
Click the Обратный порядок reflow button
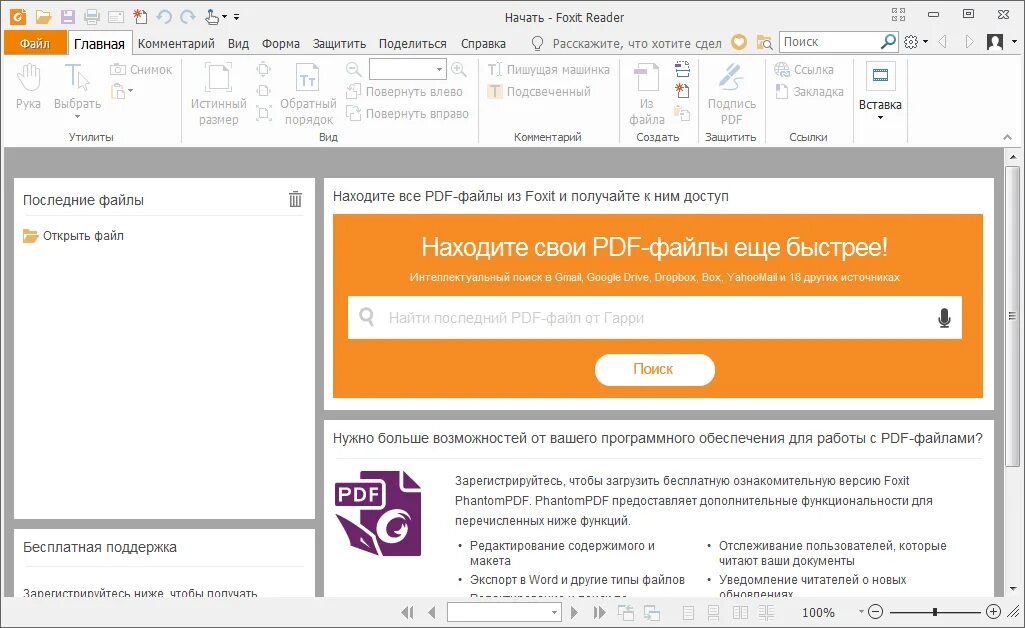pos(308,93)
